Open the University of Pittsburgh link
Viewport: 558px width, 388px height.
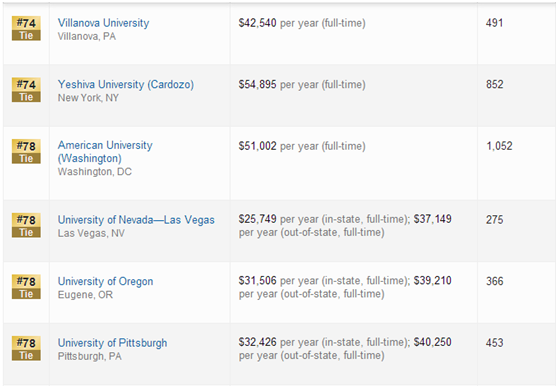(112, 343)
